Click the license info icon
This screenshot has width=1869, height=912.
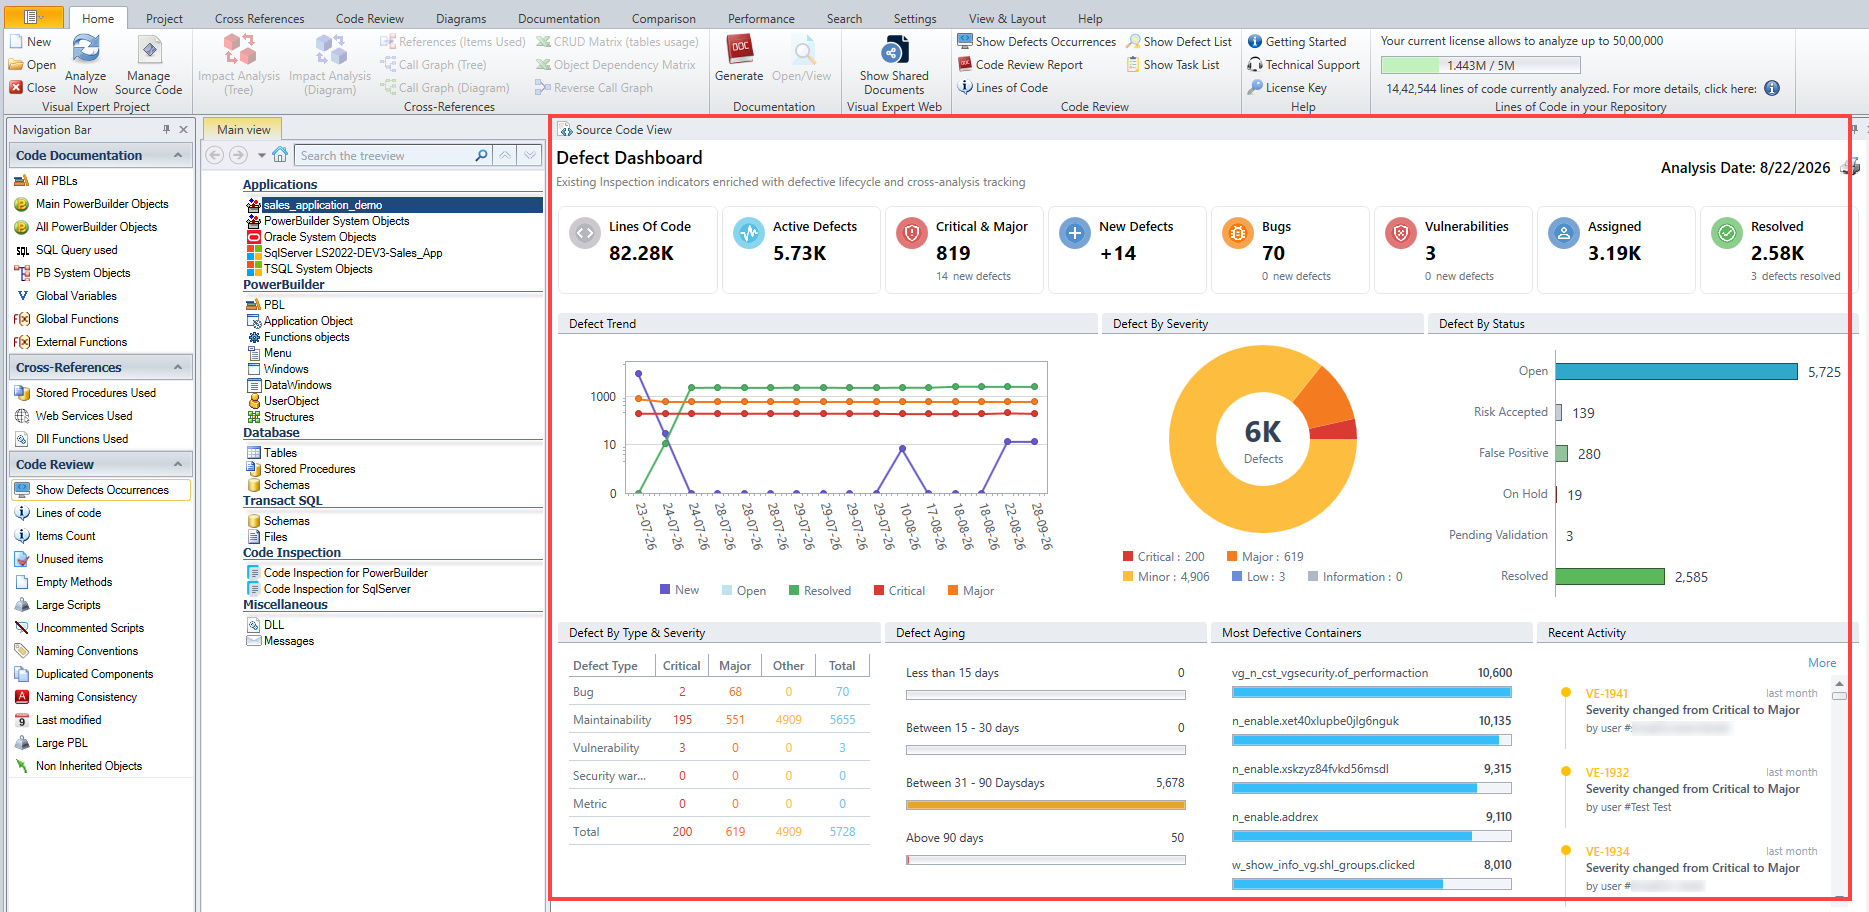1772,88
